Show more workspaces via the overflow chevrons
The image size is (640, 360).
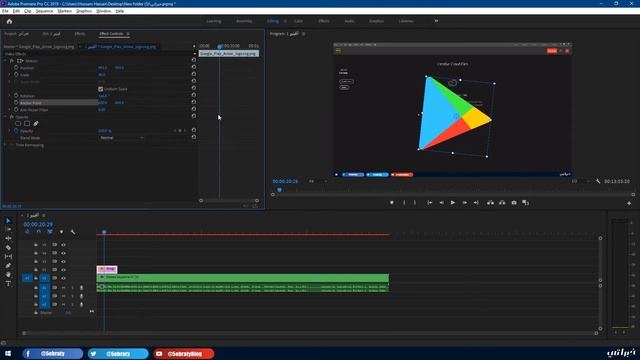(436, 21)
